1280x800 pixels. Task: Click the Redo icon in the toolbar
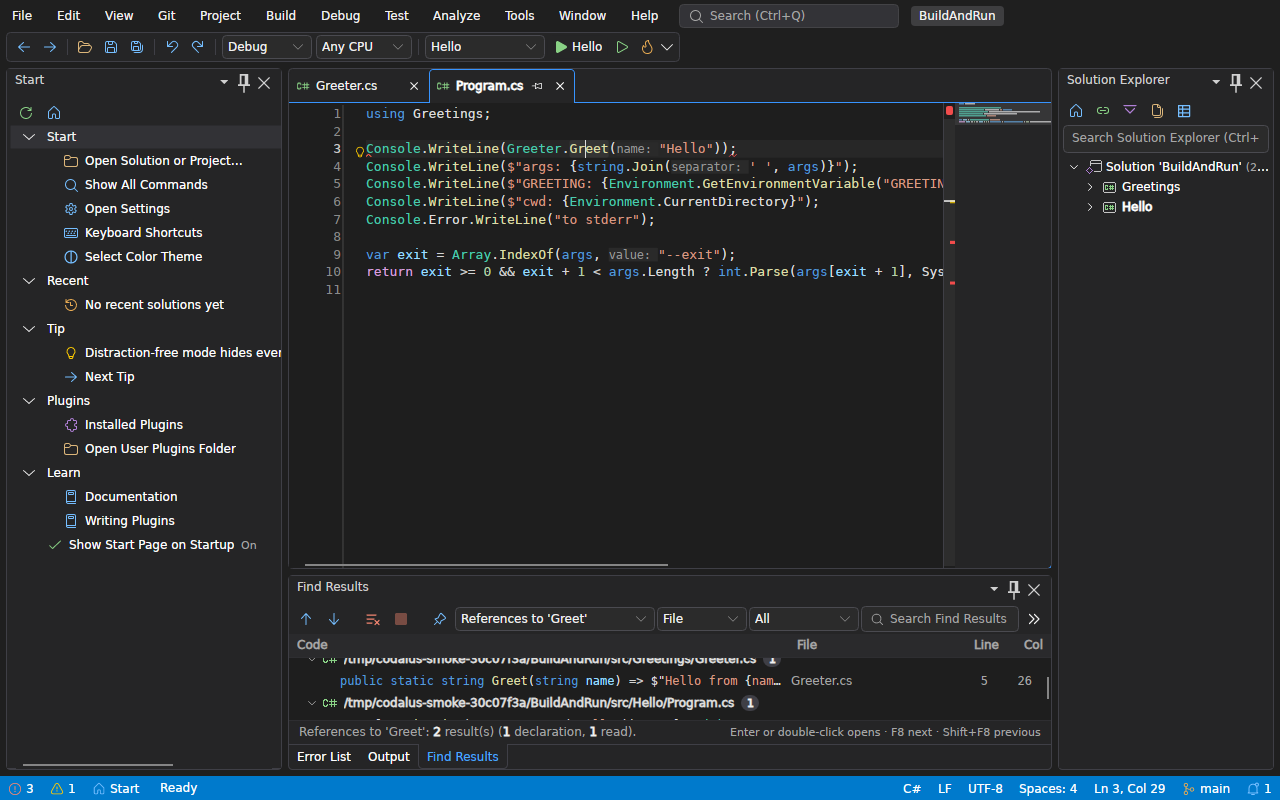coord(198,47)
